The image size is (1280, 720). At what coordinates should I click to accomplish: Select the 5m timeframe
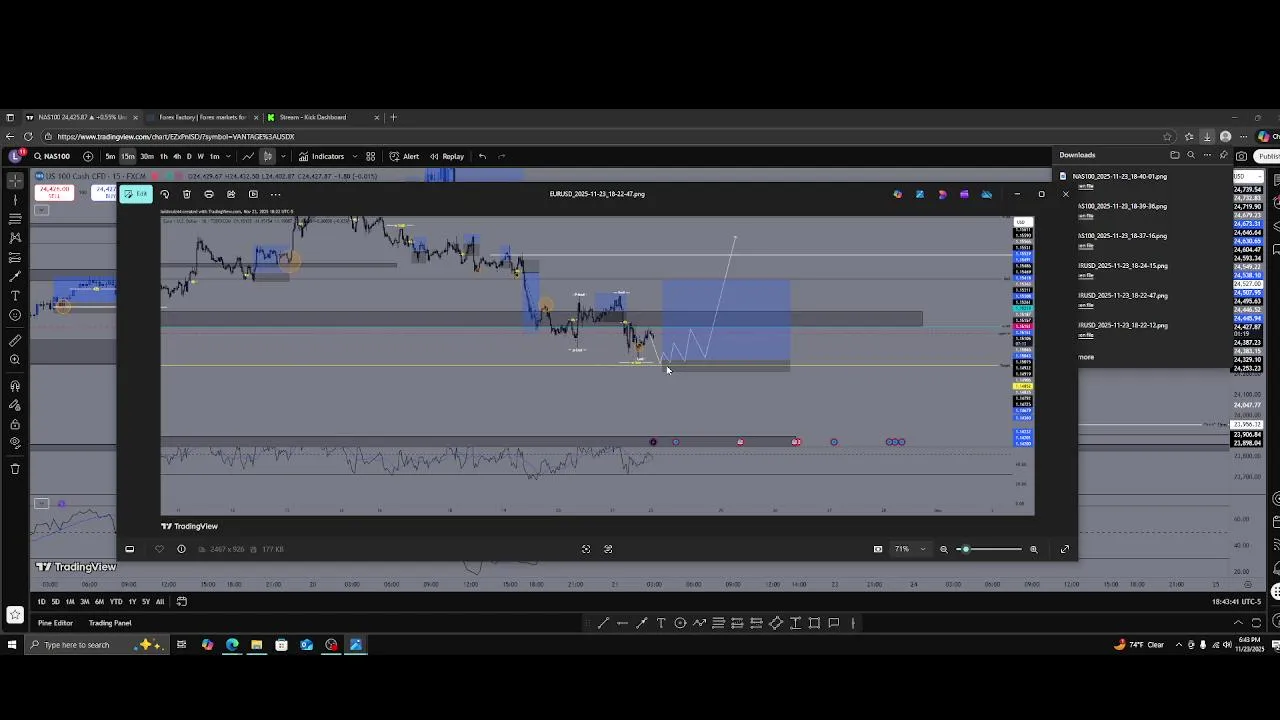pos(110,156)
